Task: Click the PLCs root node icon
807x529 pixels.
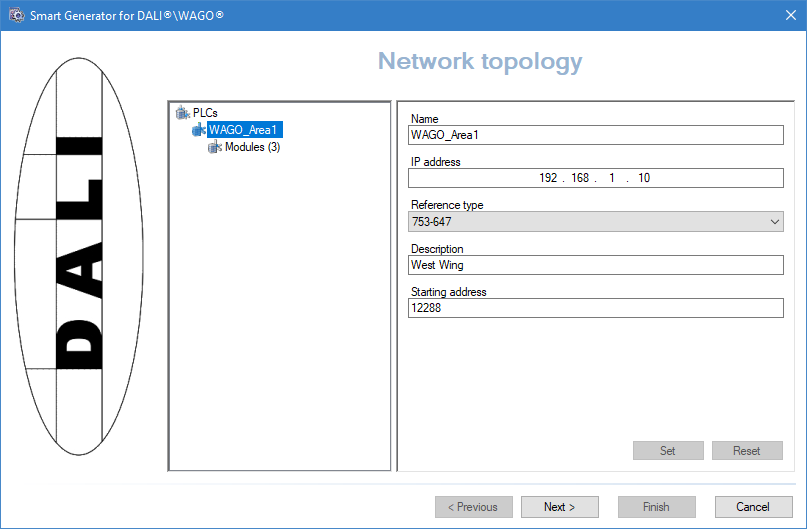Action: 182,113
